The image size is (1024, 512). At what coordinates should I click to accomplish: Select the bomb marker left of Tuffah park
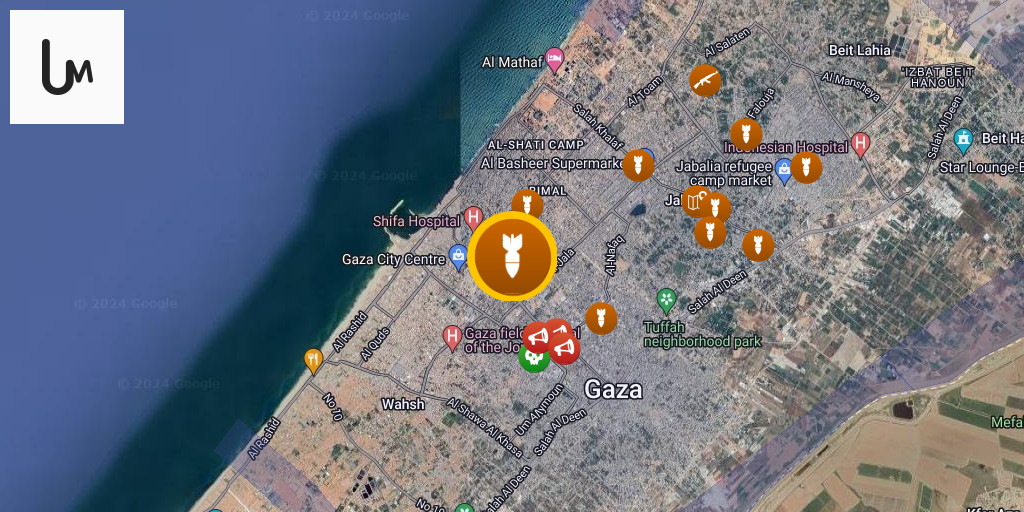tap(601, 319)
